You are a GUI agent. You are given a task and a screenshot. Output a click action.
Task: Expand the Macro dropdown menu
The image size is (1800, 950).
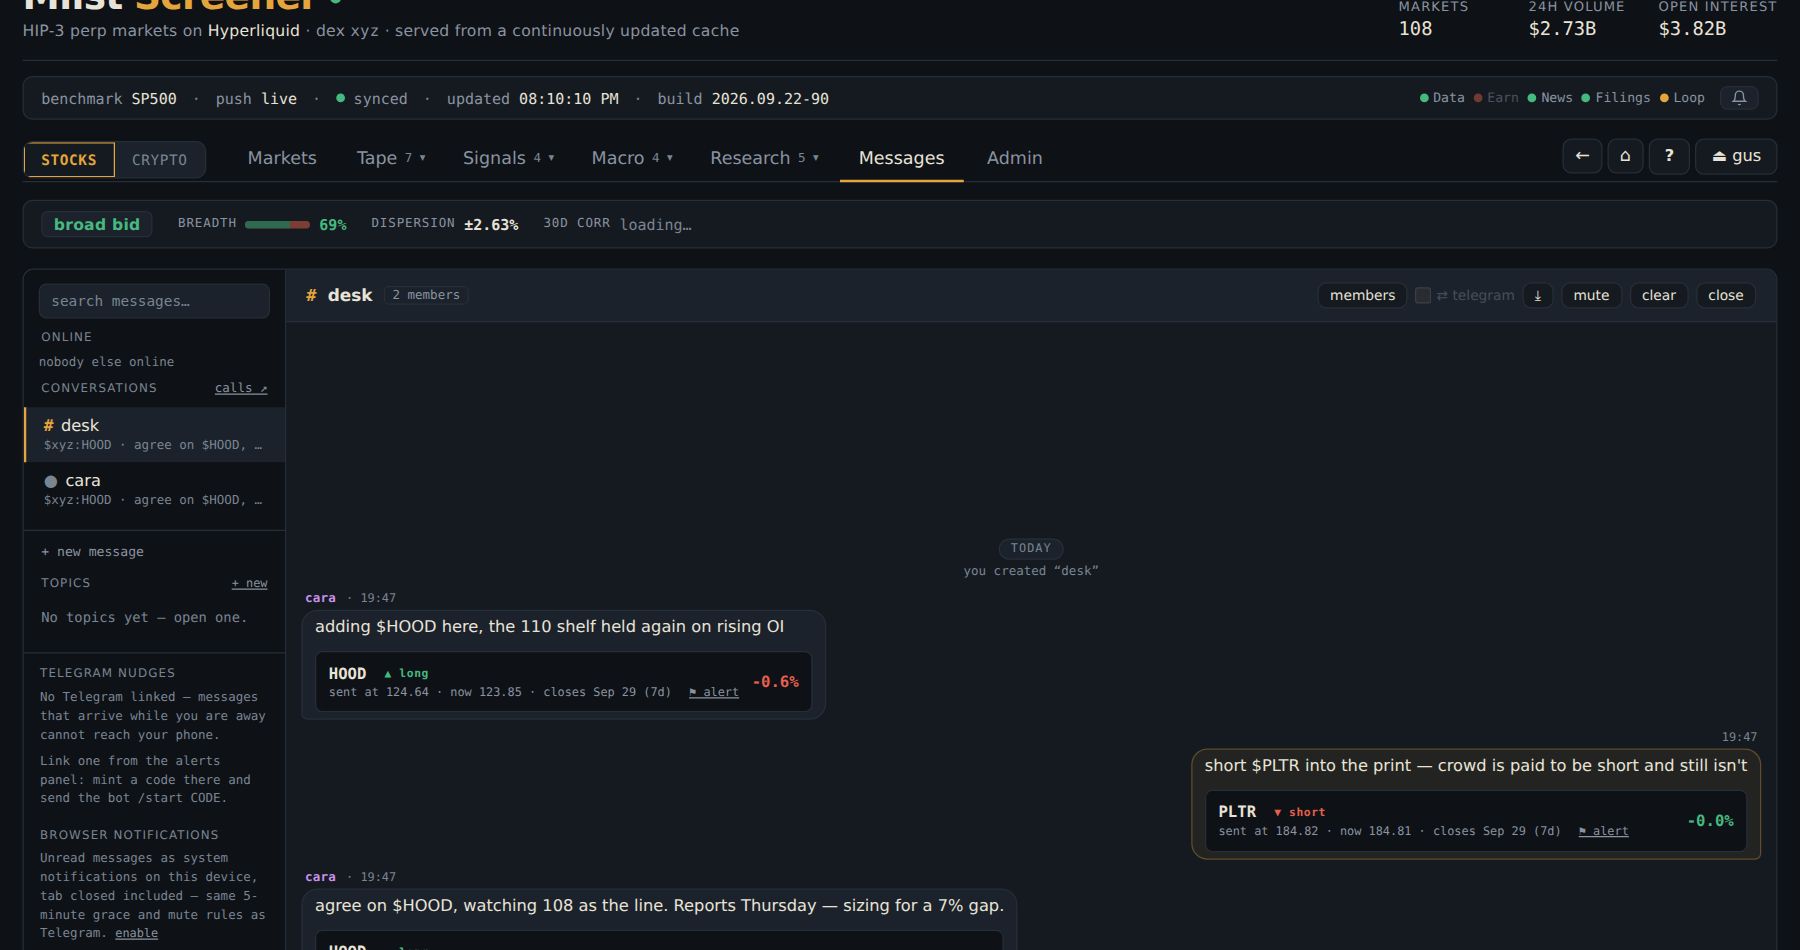[632, 158]
